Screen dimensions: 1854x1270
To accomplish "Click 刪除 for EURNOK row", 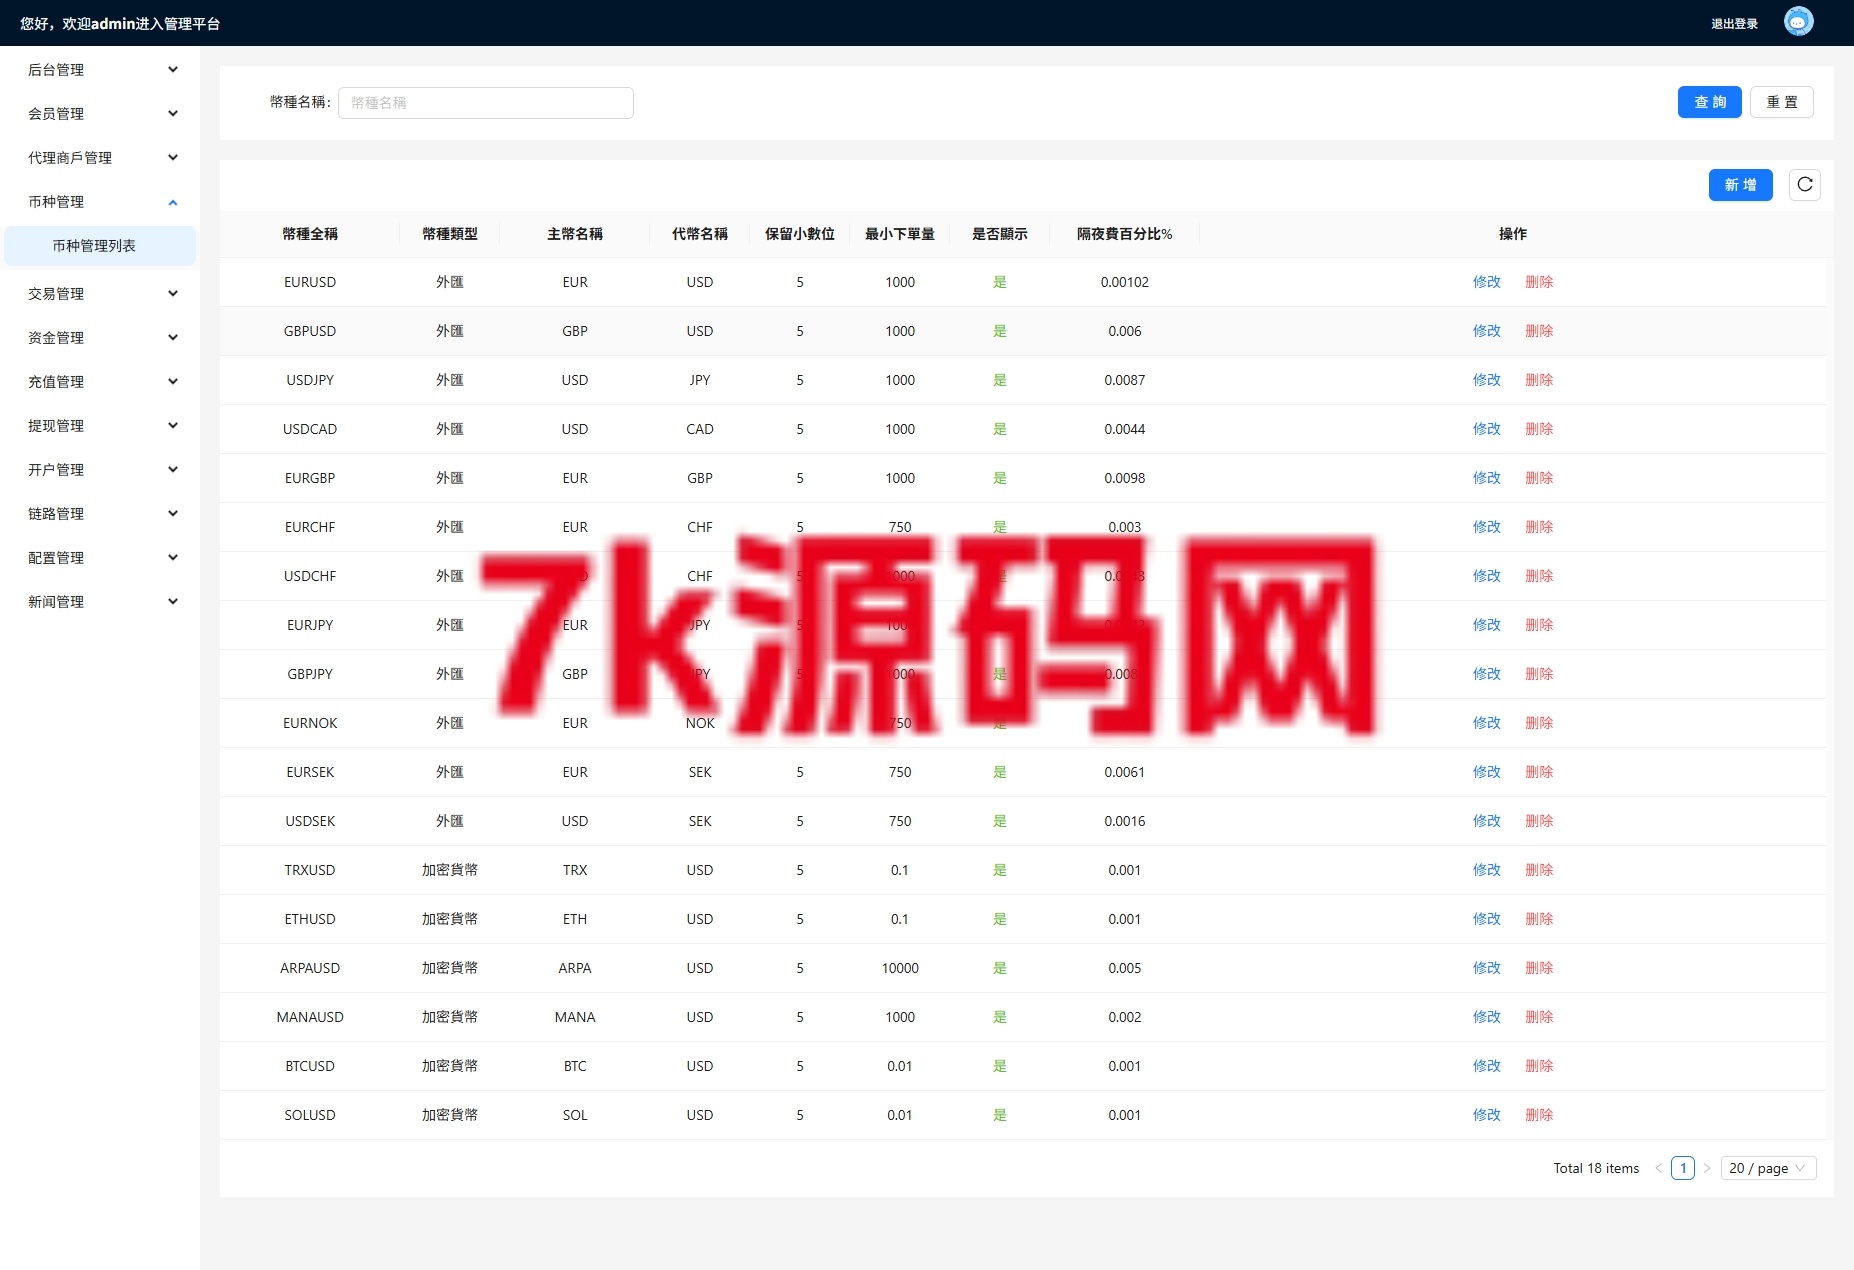I will pyautogui.click(x=1539, y=723).
